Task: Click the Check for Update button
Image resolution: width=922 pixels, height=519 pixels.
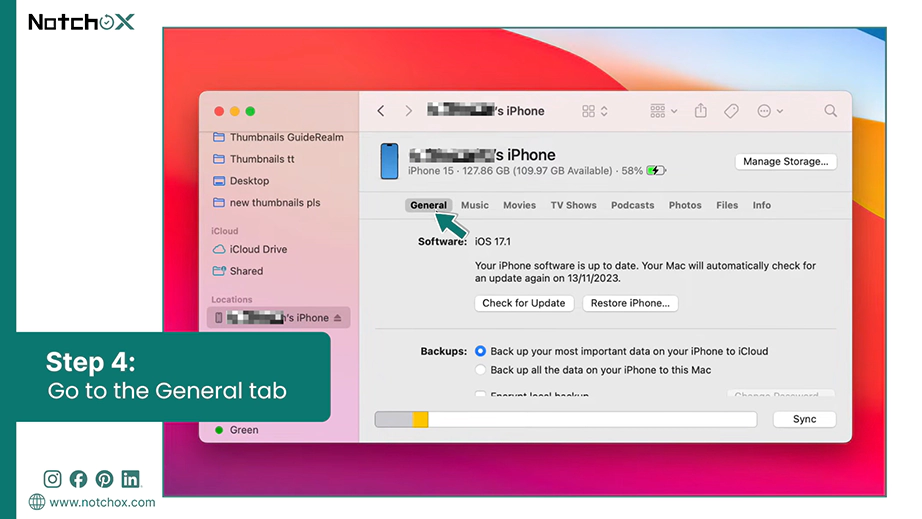Action: [x=524, y=303]
